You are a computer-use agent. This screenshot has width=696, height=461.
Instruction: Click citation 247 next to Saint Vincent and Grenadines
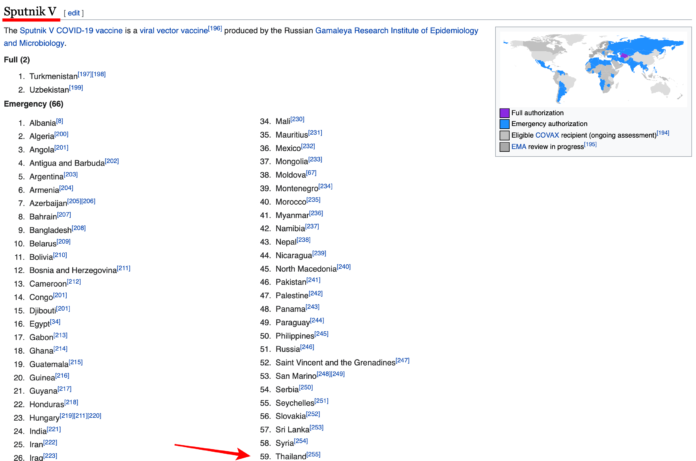[403, 360]
